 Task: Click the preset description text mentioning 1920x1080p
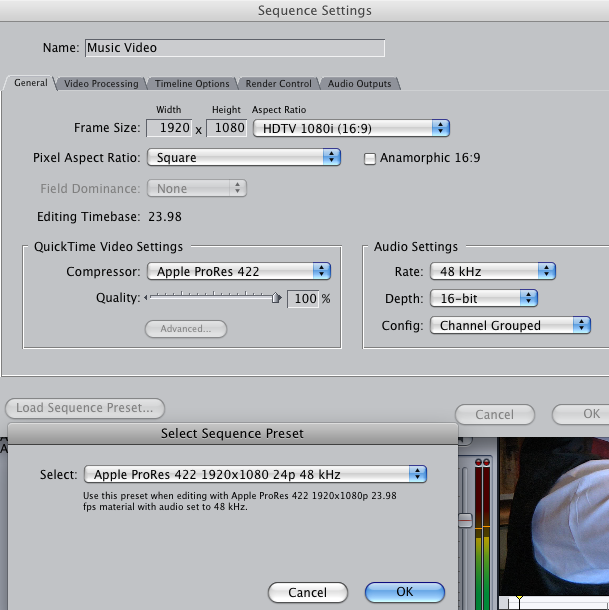tap(240, 501)
